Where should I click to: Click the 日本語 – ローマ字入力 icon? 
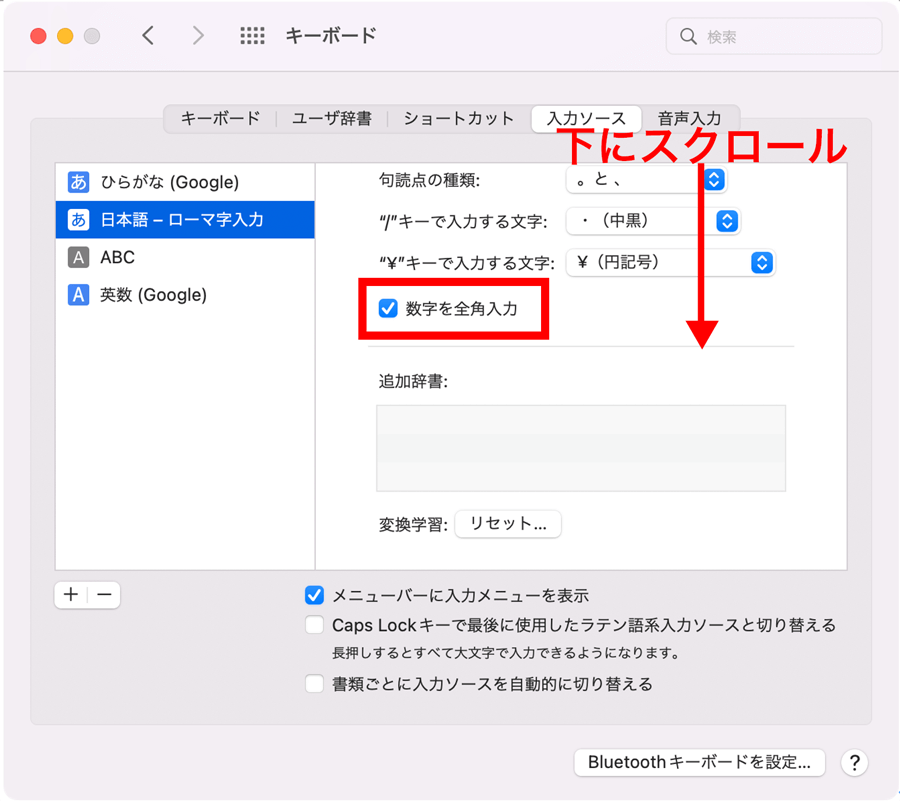click(x=79, y=219)
